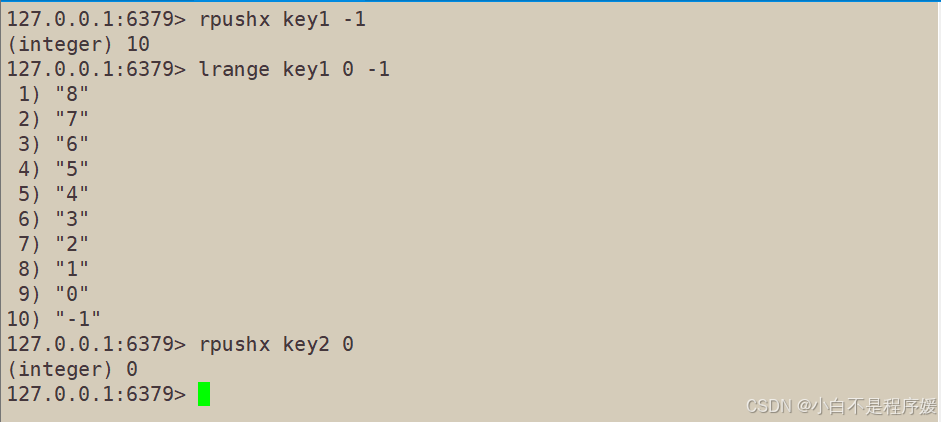Select the "lrange key1 0 -1" command
Screen dimensions: 941x422
pos(294,69)
